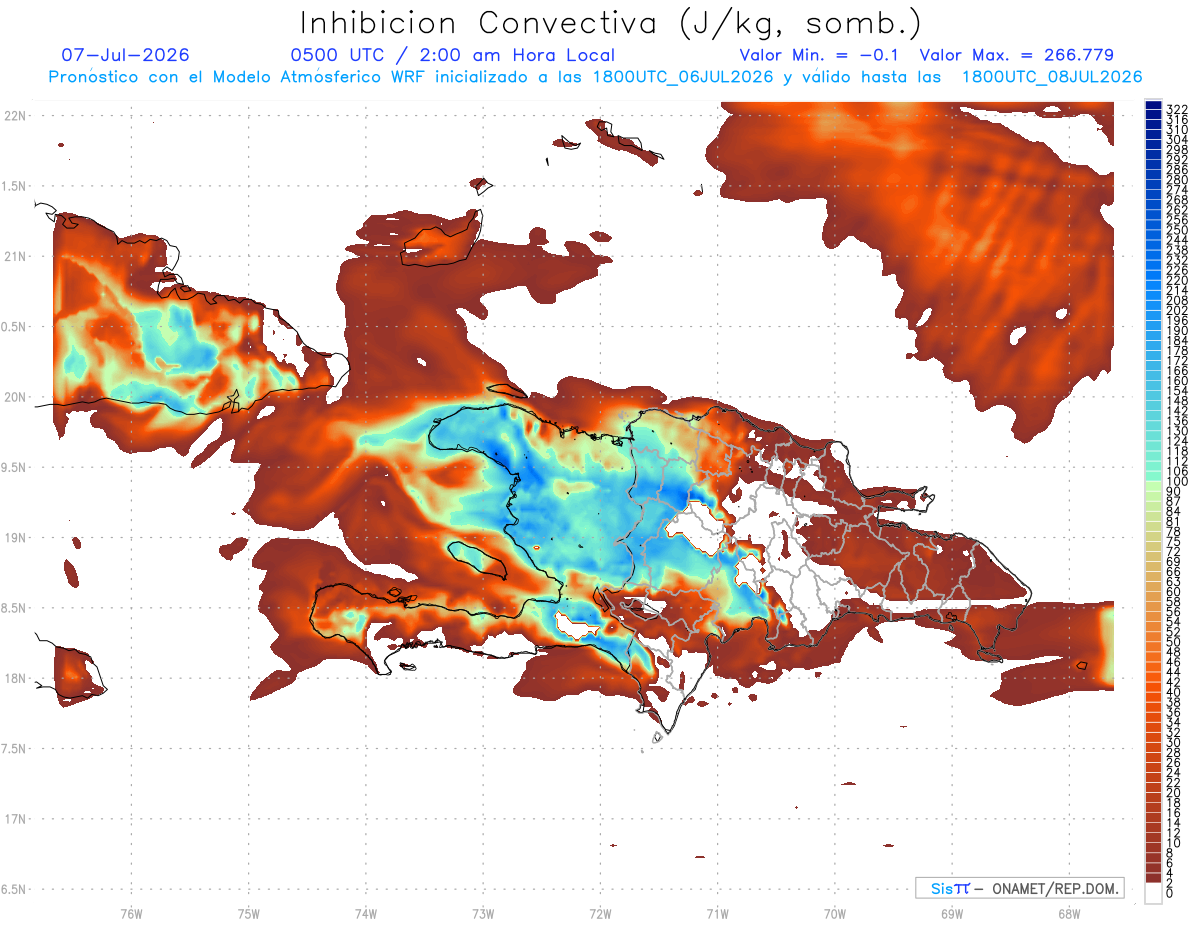Click the "9.5N" latitude label
This screenshot has width=1200, height=927.
click(15, 467)
